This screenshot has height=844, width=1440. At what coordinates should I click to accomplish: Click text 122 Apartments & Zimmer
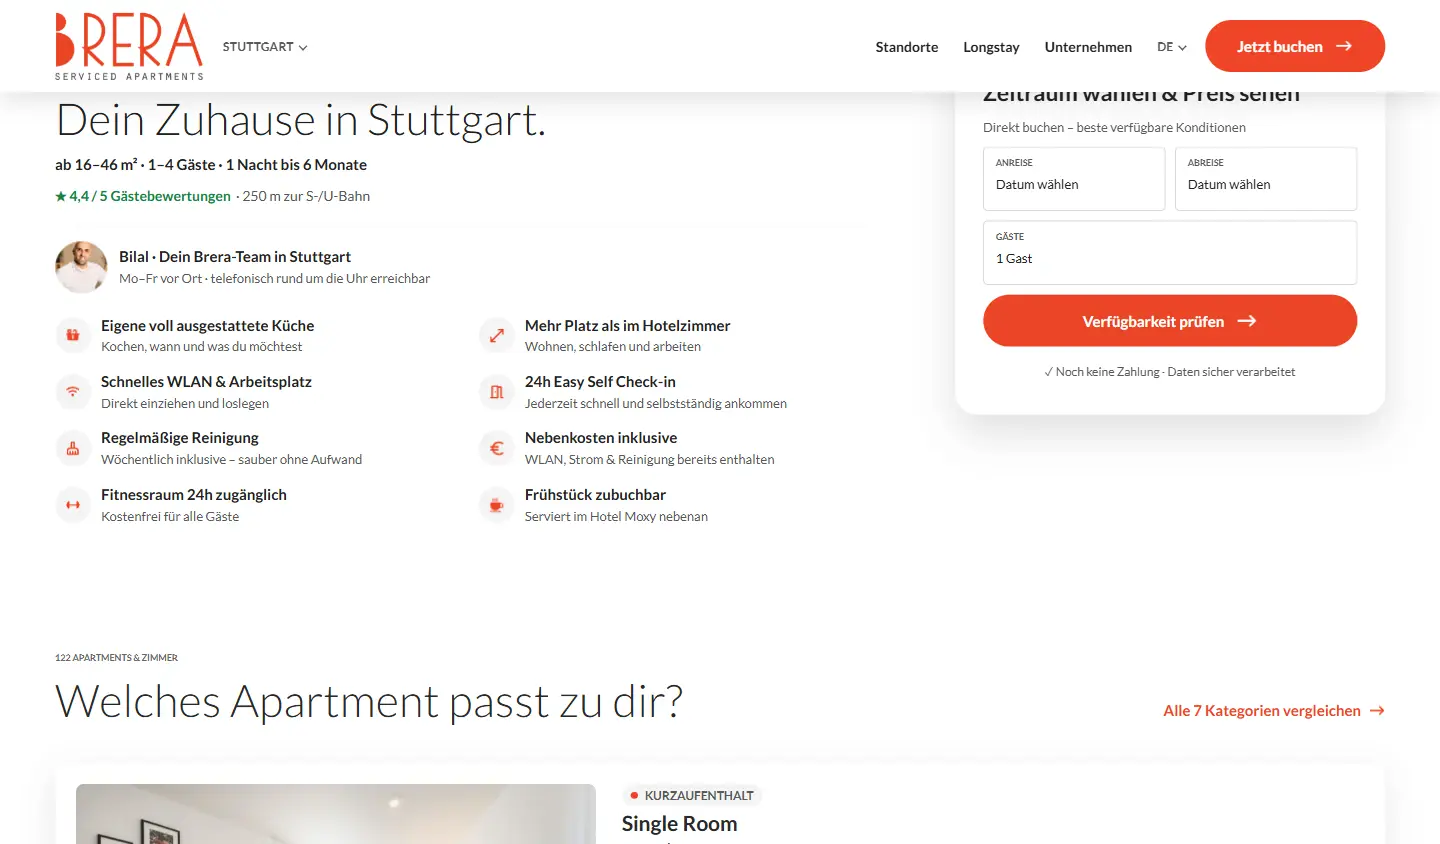[116, 658]
